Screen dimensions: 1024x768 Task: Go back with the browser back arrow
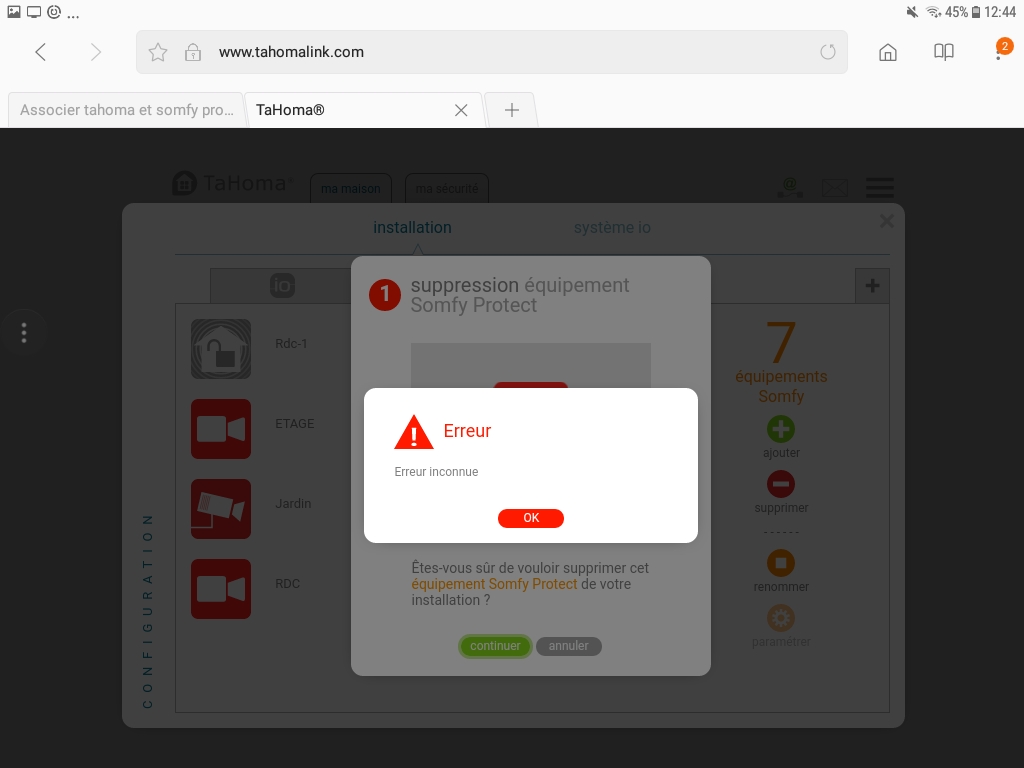coord(40,52)
